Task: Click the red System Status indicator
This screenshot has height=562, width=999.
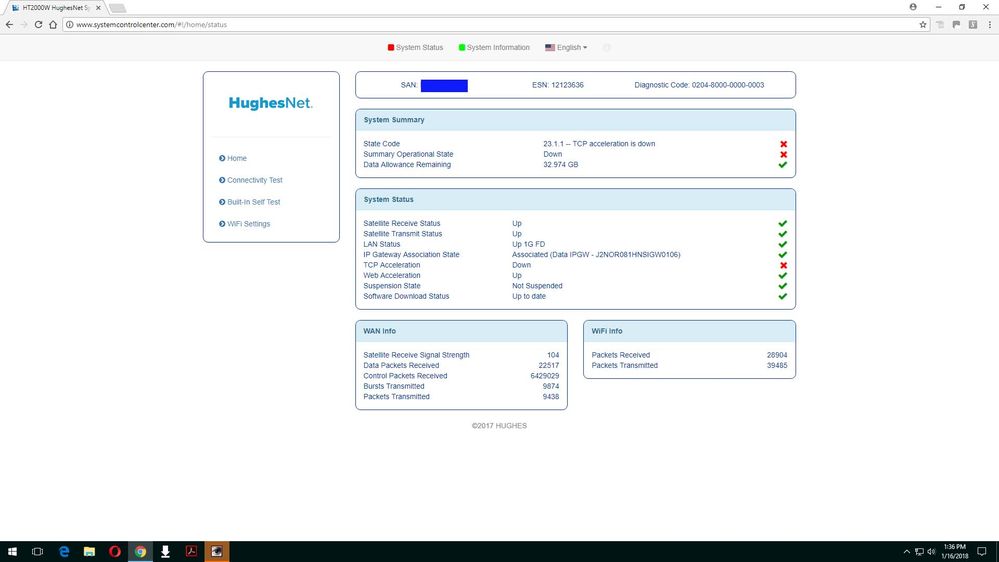Action: coord(415,47)
